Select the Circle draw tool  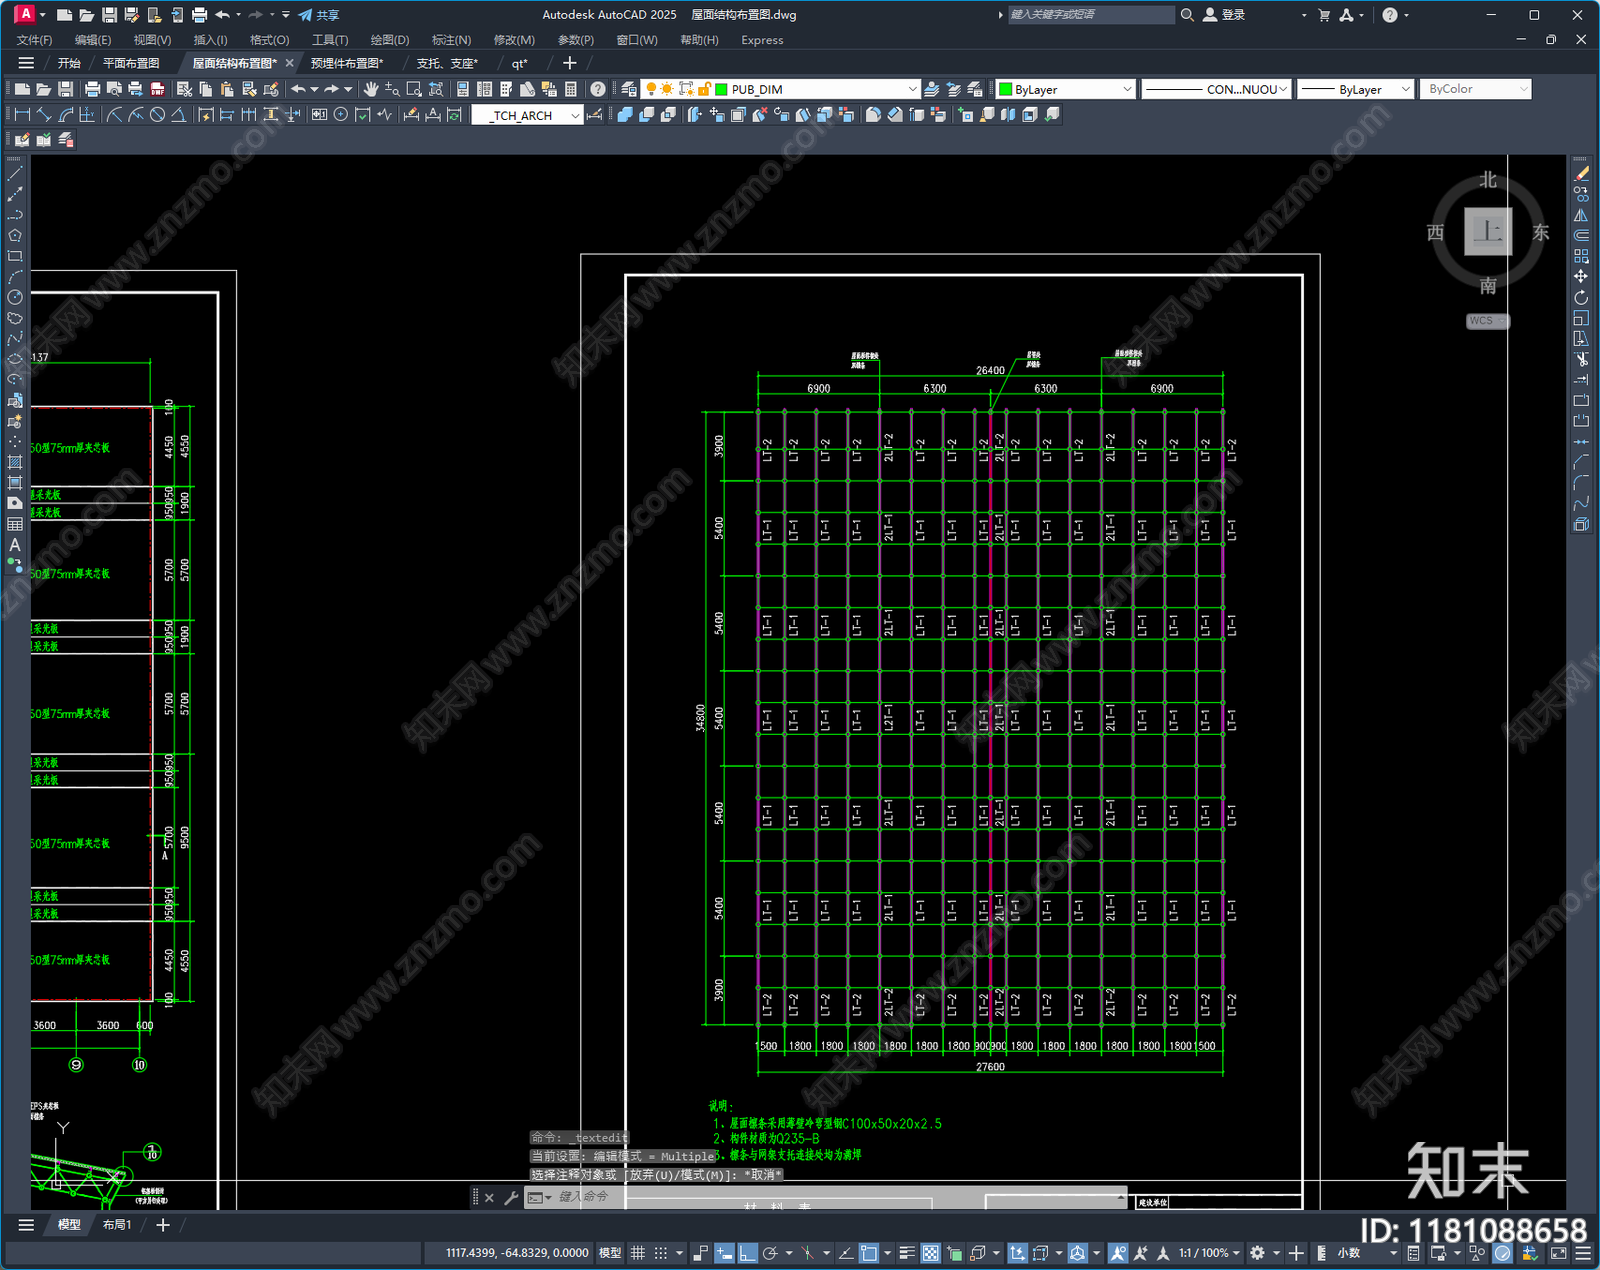15,297
